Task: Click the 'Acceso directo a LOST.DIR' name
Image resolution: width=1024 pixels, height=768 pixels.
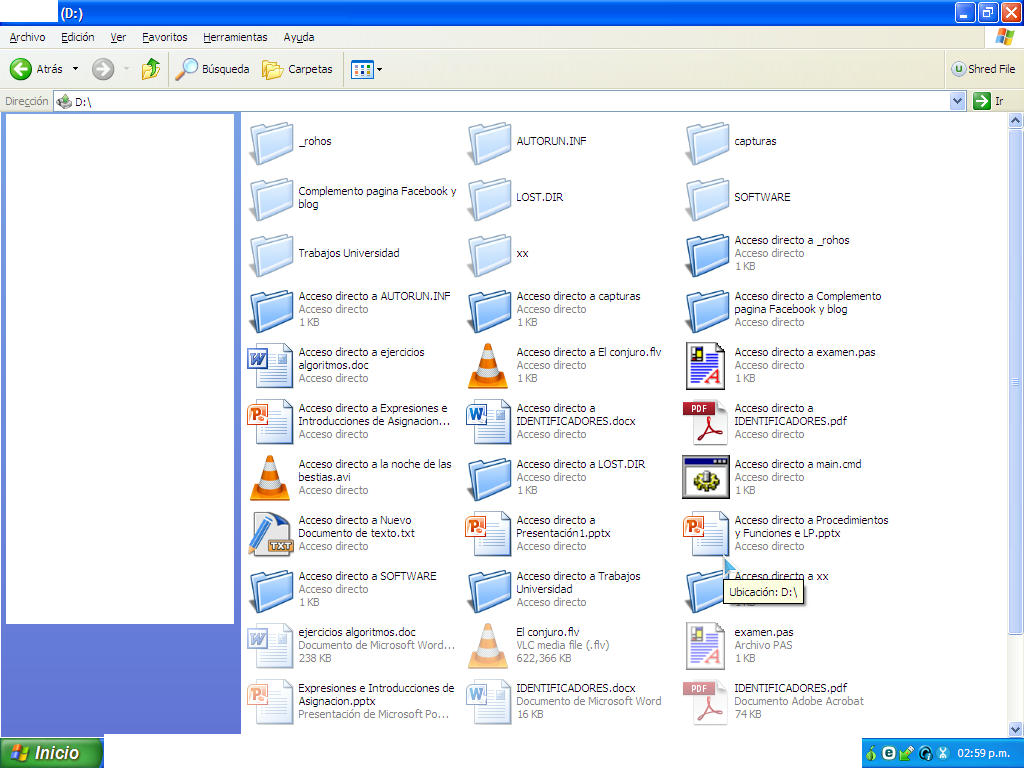Action: [x=581, y=464]
